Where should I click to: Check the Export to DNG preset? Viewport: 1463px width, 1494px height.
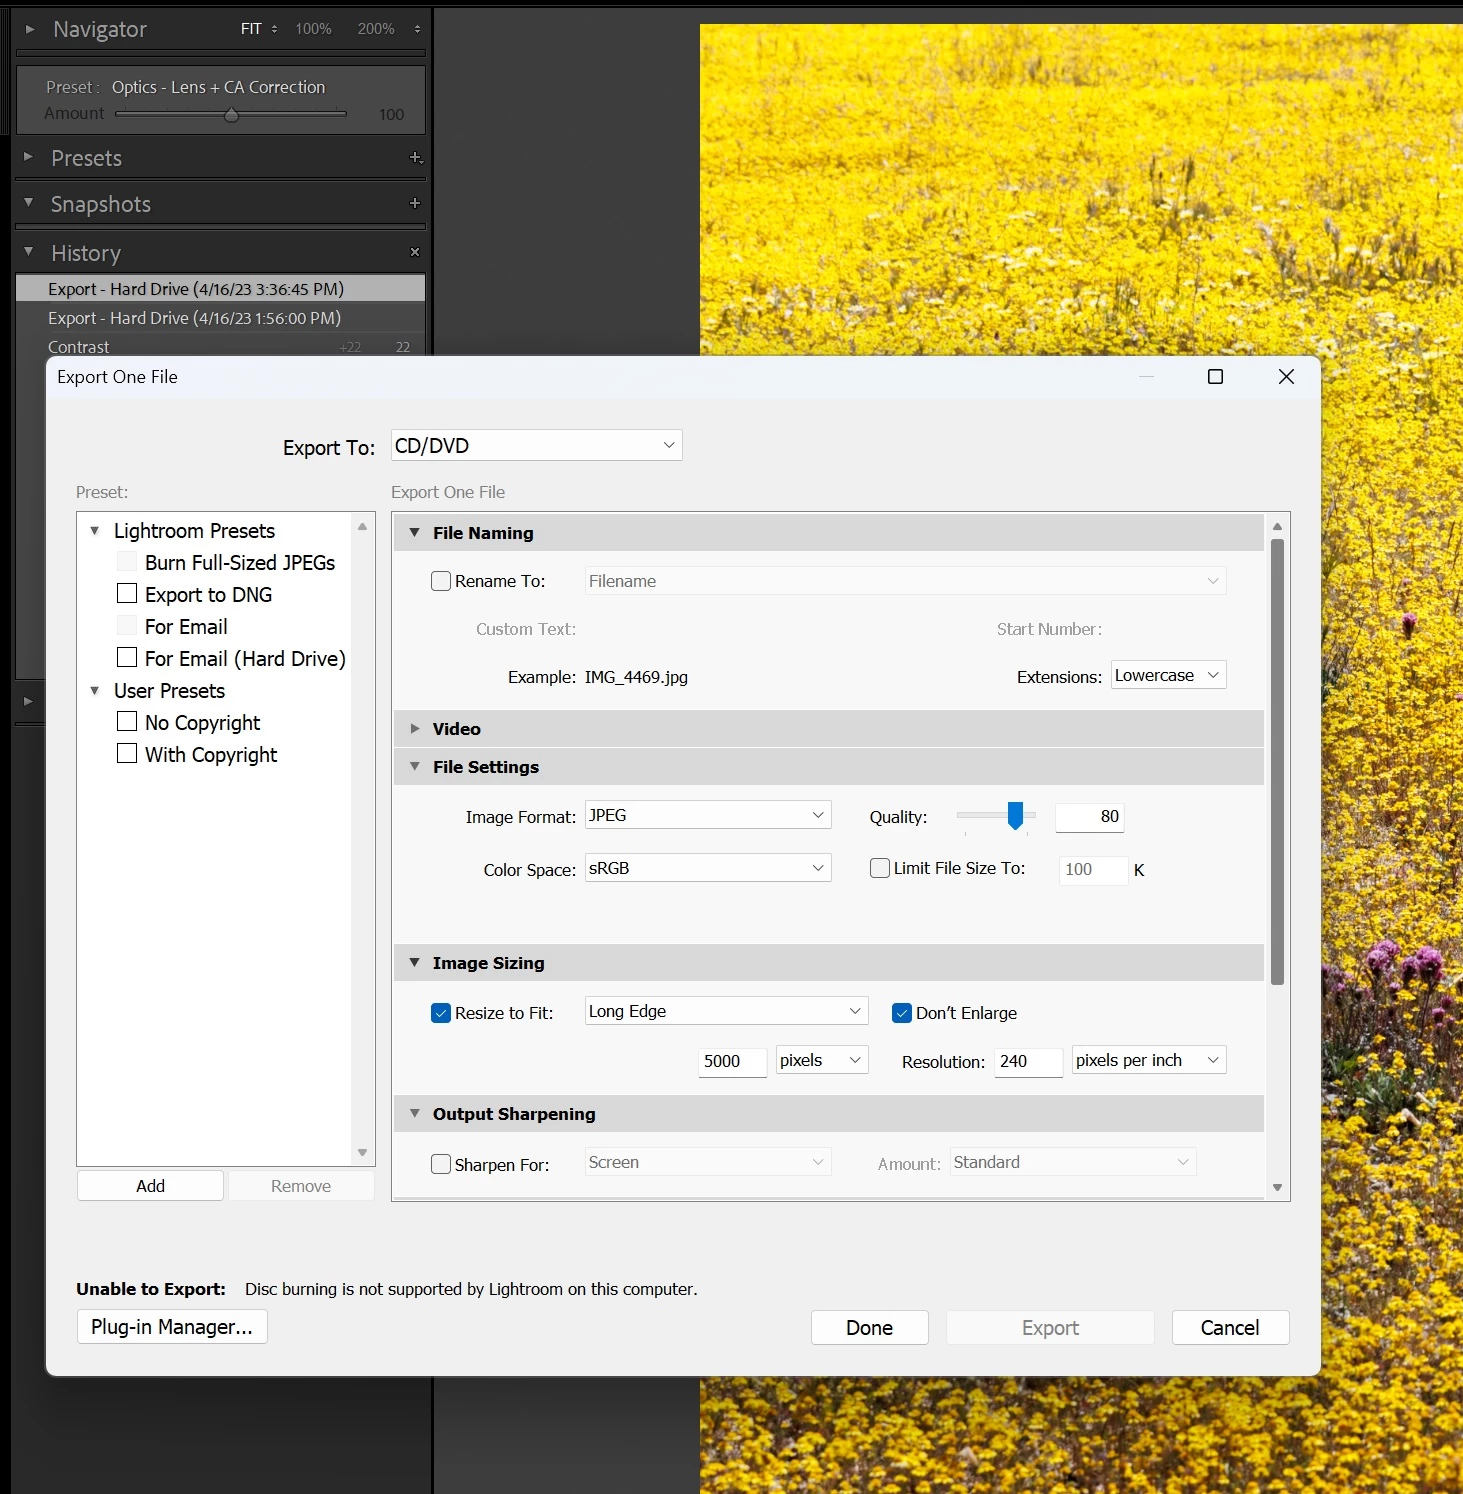click(127, 594)
